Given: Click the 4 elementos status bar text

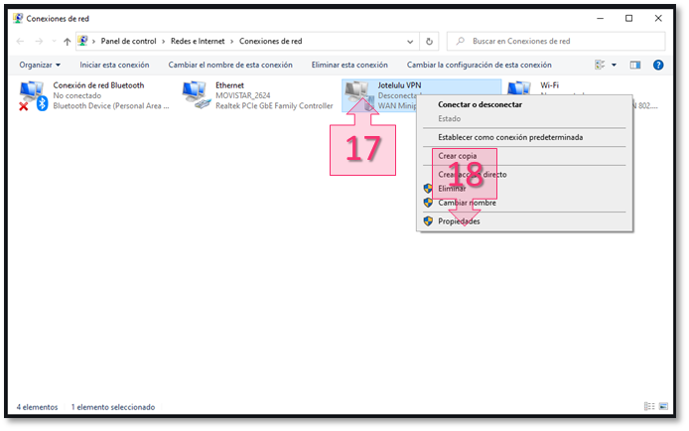Looking at the screenshot, I should pyautogui.click(x=37, y=407).
